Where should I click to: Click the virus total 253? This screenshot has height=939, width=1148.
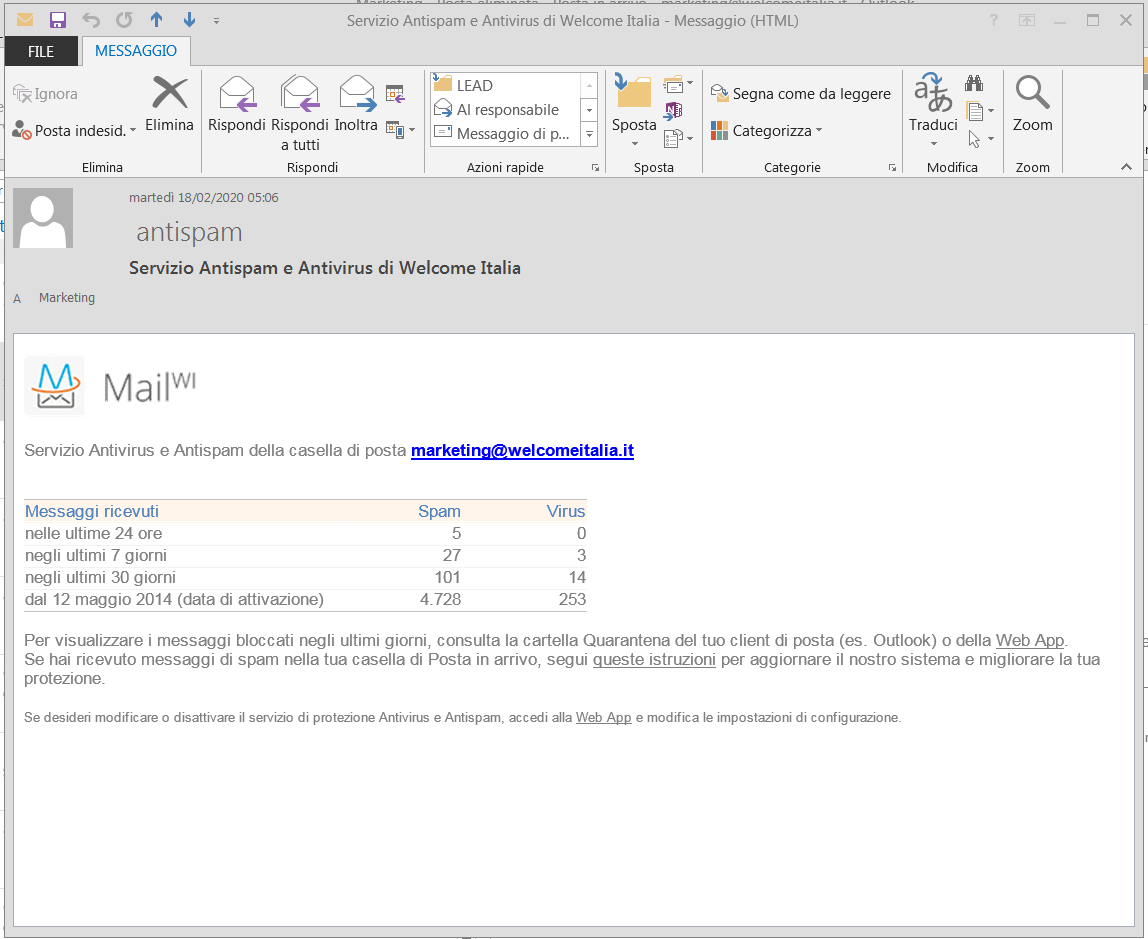point(573,599)
